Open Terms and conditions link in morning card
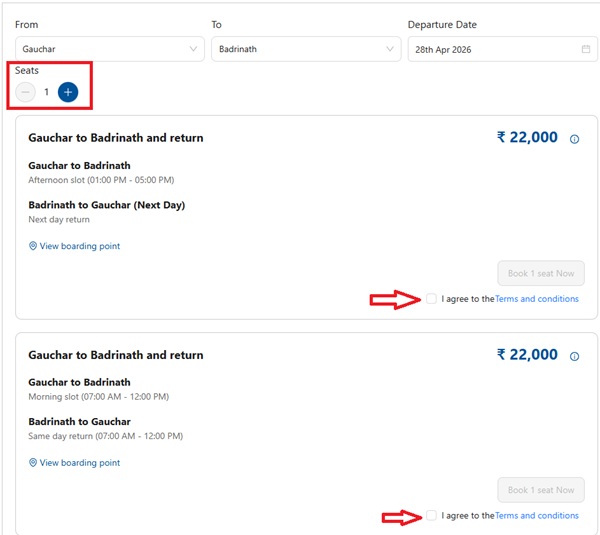600x535 pixels. [537, 516]
